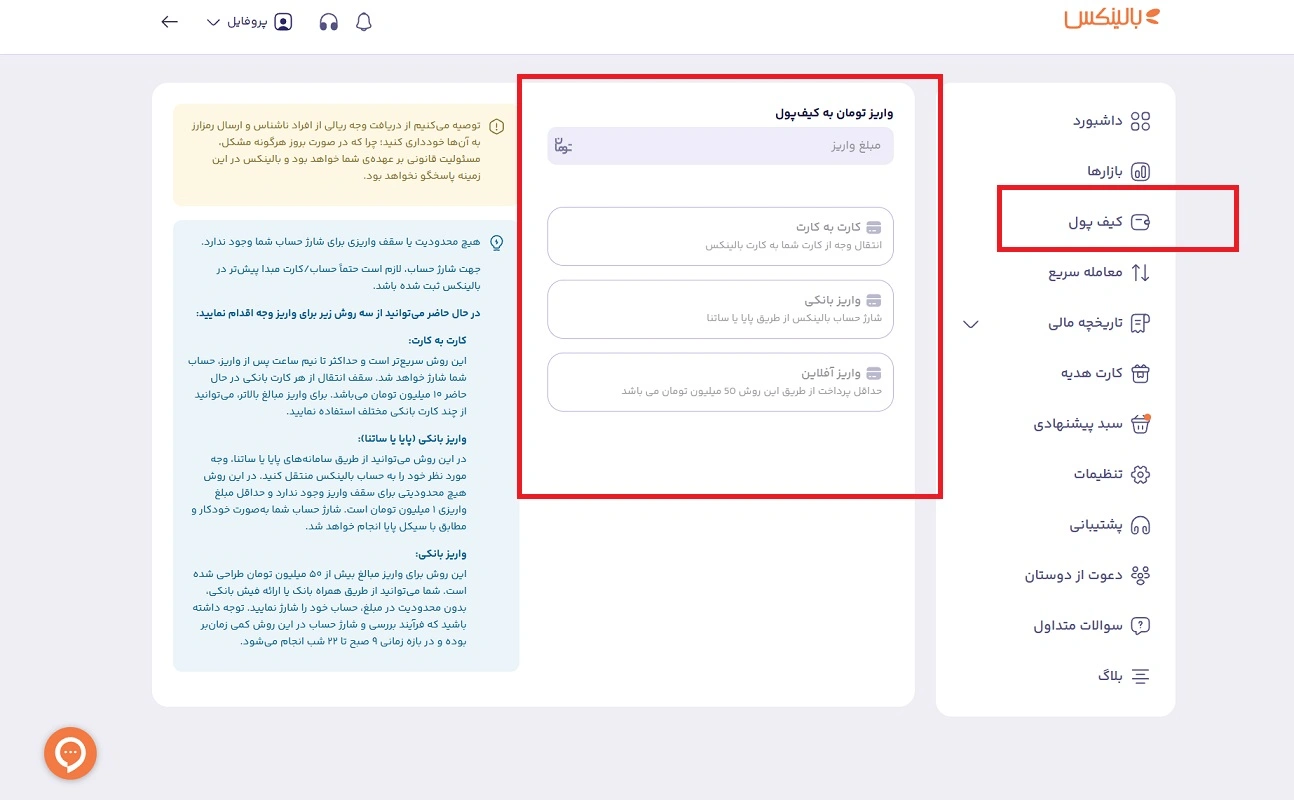Image resolution: width=1294 pixels, height=800 pixels.
Task: Open the دعوت از دوستان menu label
Action: click(x=1073, y=575)
